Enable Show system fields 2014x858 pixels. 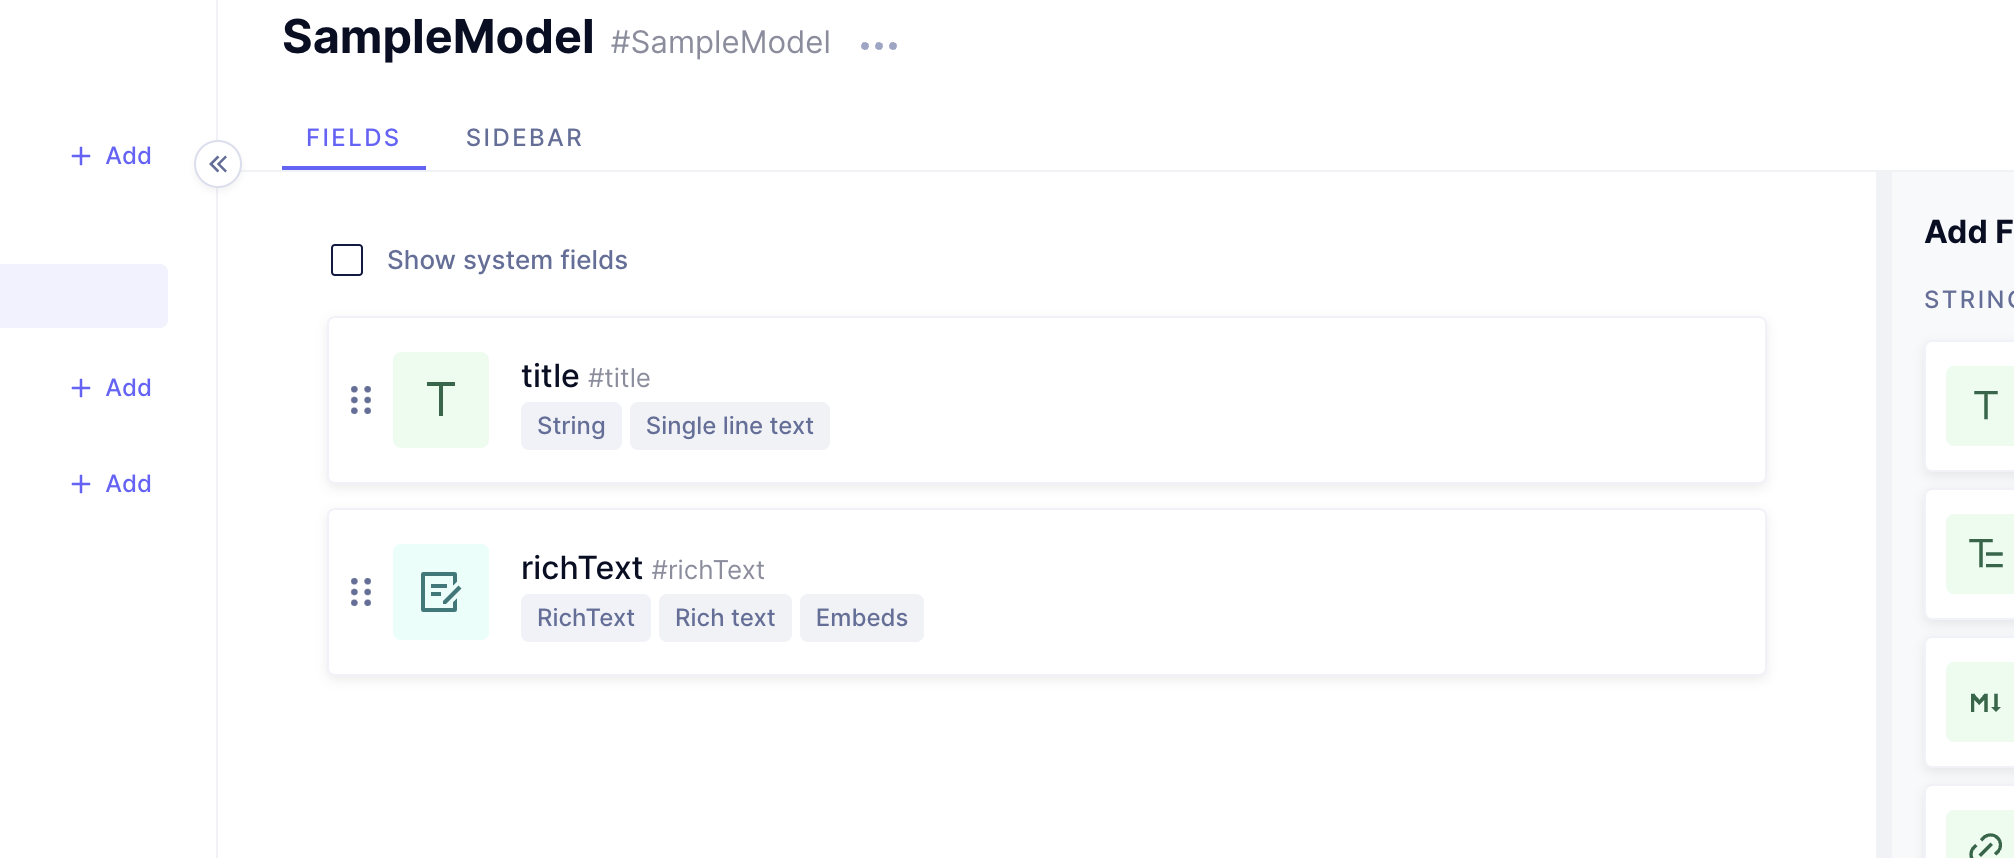point(347,260)
